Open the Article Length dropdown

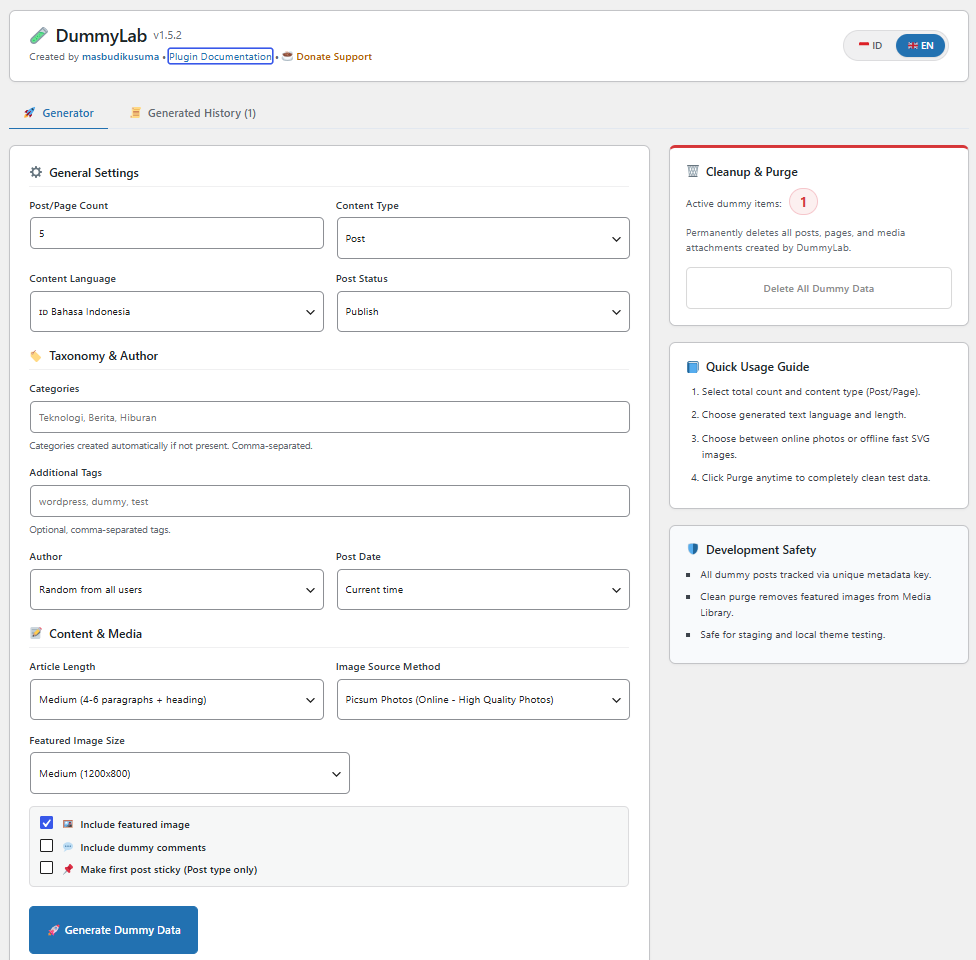177,700
